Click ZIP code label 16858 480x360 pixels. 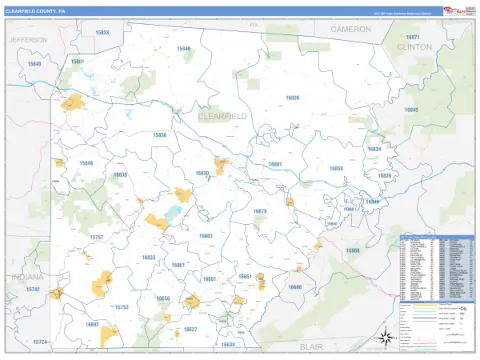(x=336, y=168)
